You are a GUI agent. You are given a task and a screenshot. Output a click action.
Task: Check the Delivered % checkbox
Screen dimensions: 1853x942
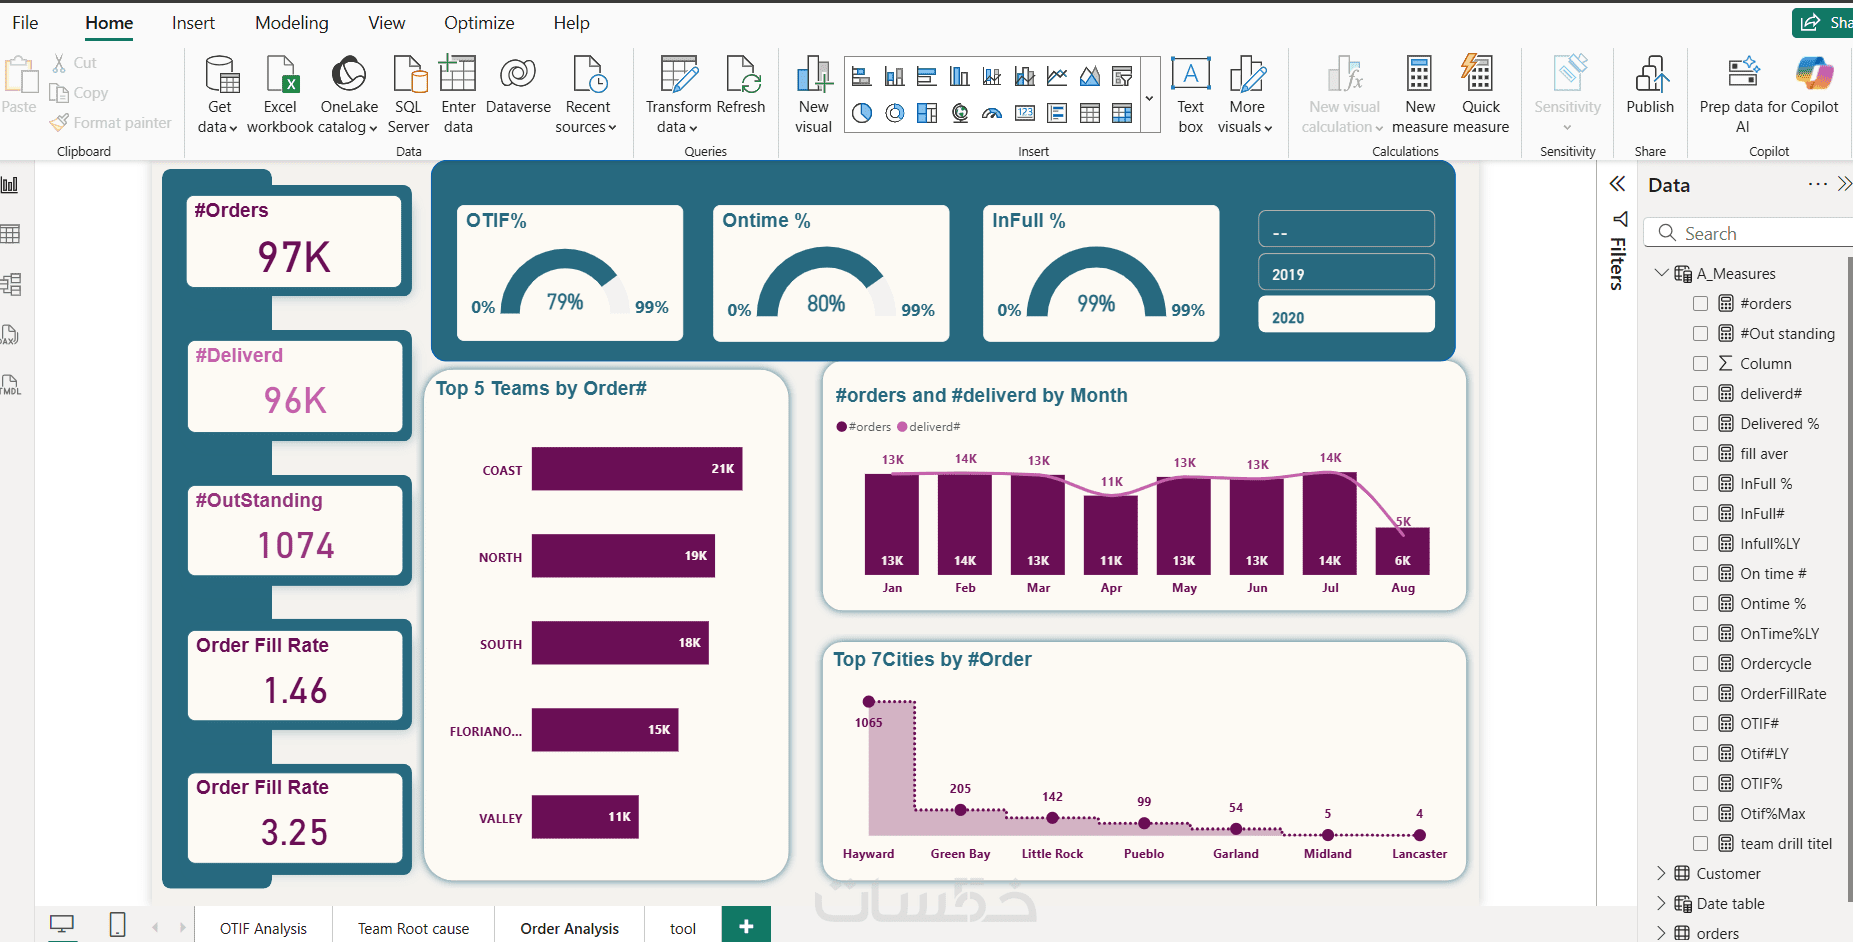1700,423
